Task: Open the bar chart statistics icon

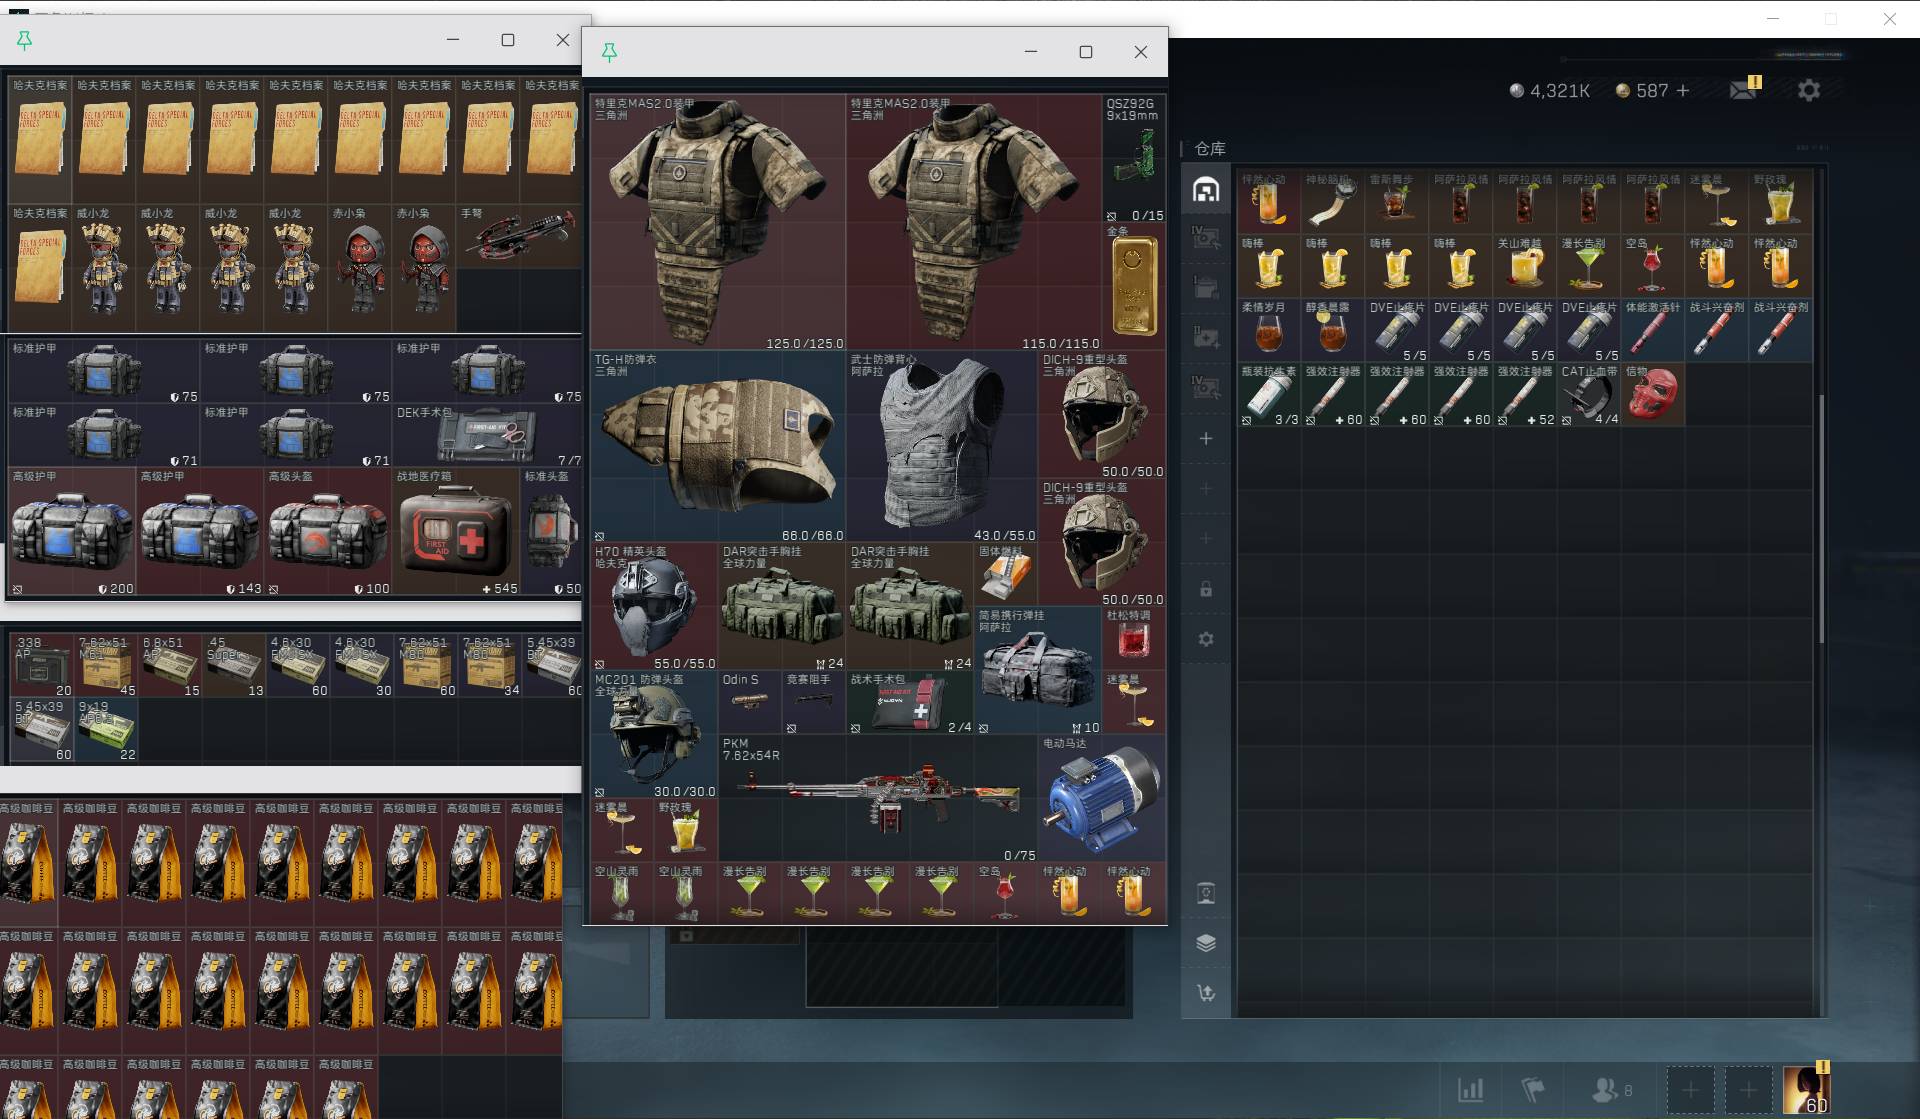Action: [1470, 1089]
